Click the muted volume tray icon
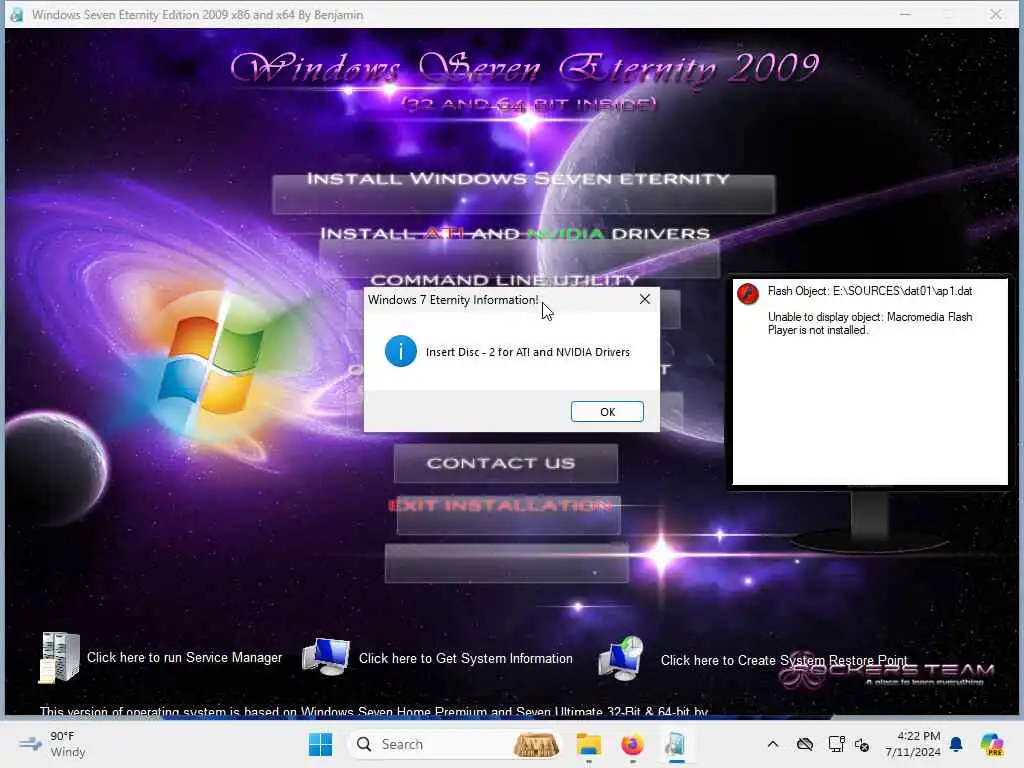 coord(862,745)
